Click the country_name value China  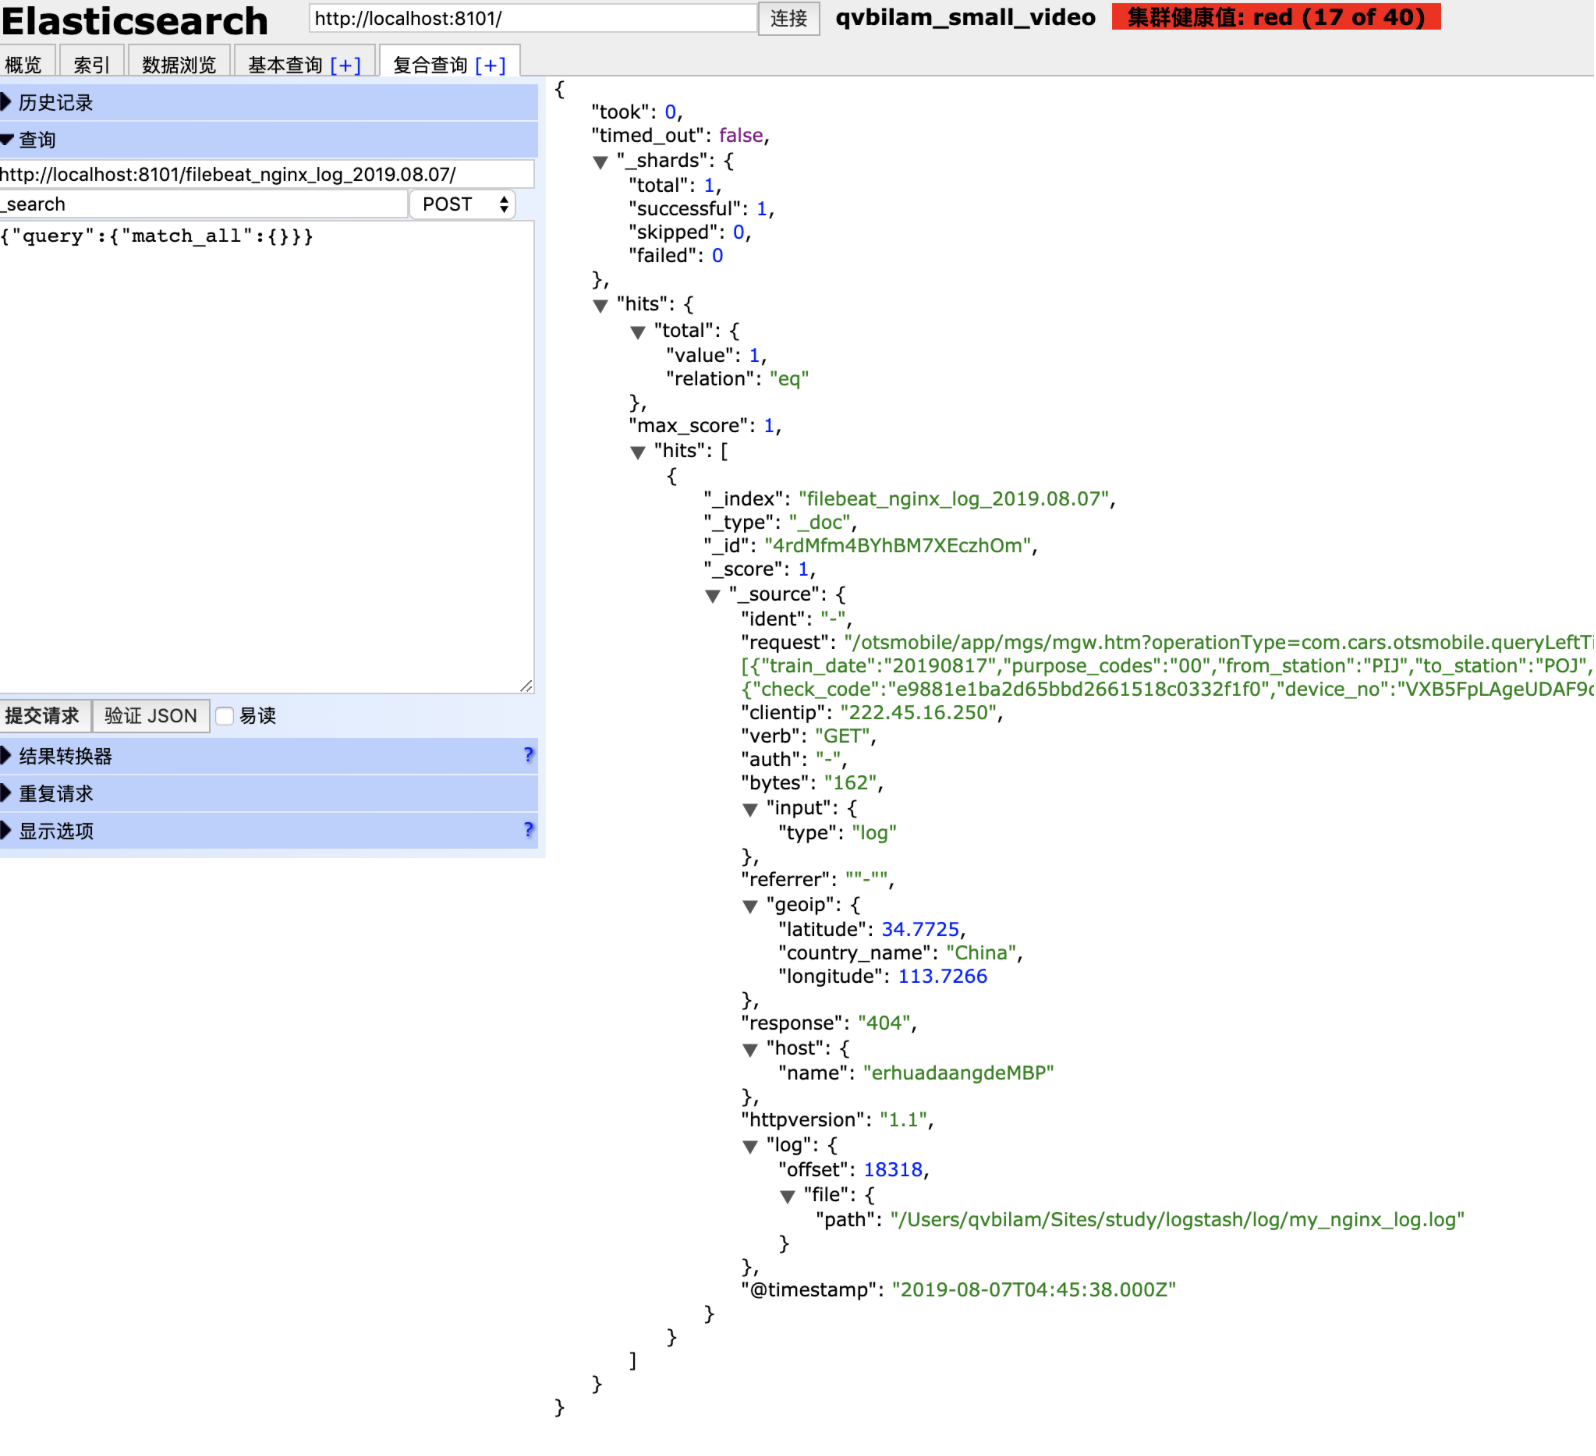981,954
